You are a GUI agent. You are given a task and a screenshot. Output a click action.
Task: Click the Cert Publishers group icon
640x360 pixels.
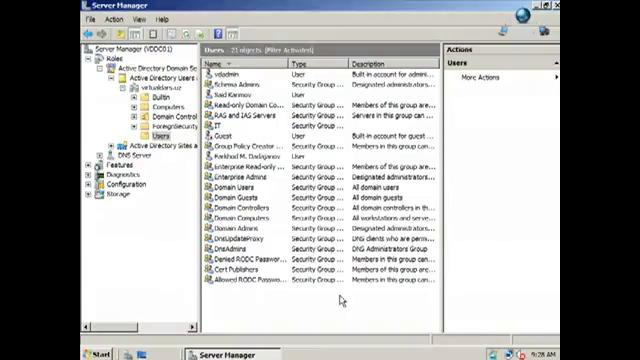click(x=209, y=269)
